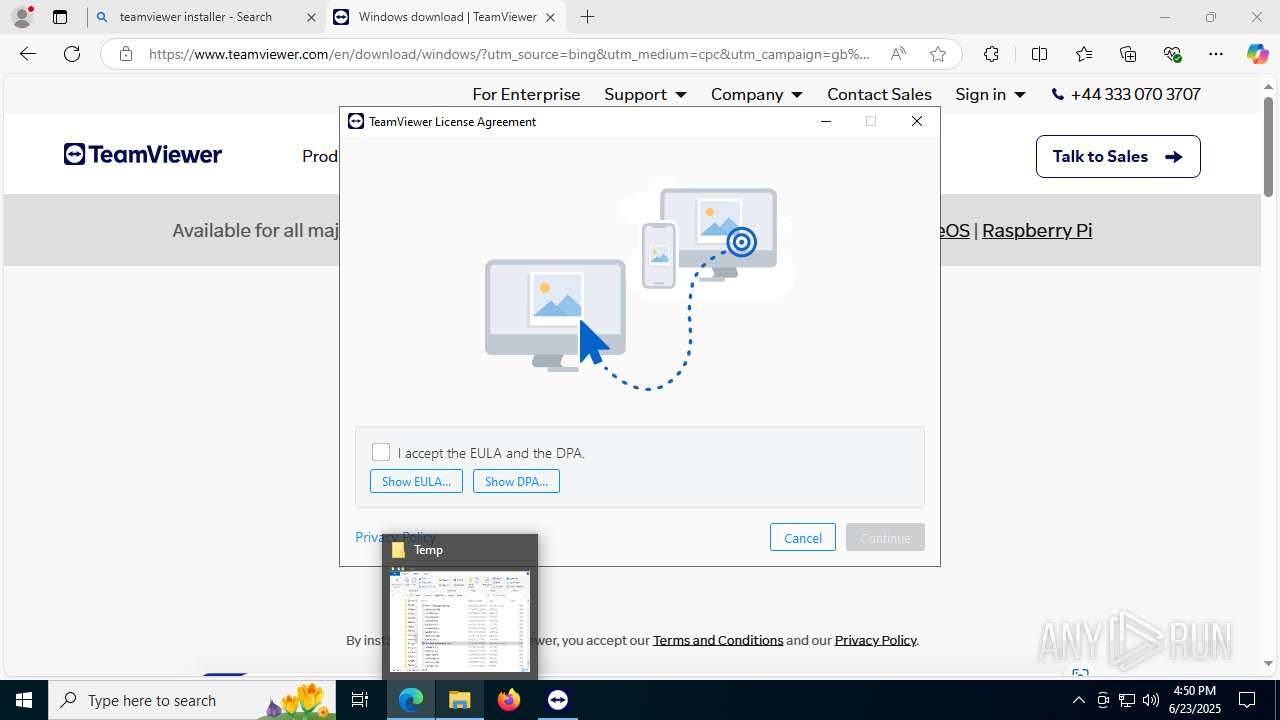Viewport: 1280px width, 720px height.
Task: Open the tab actions menu icon
Action: pyautogui.click(x=60, y=17)
